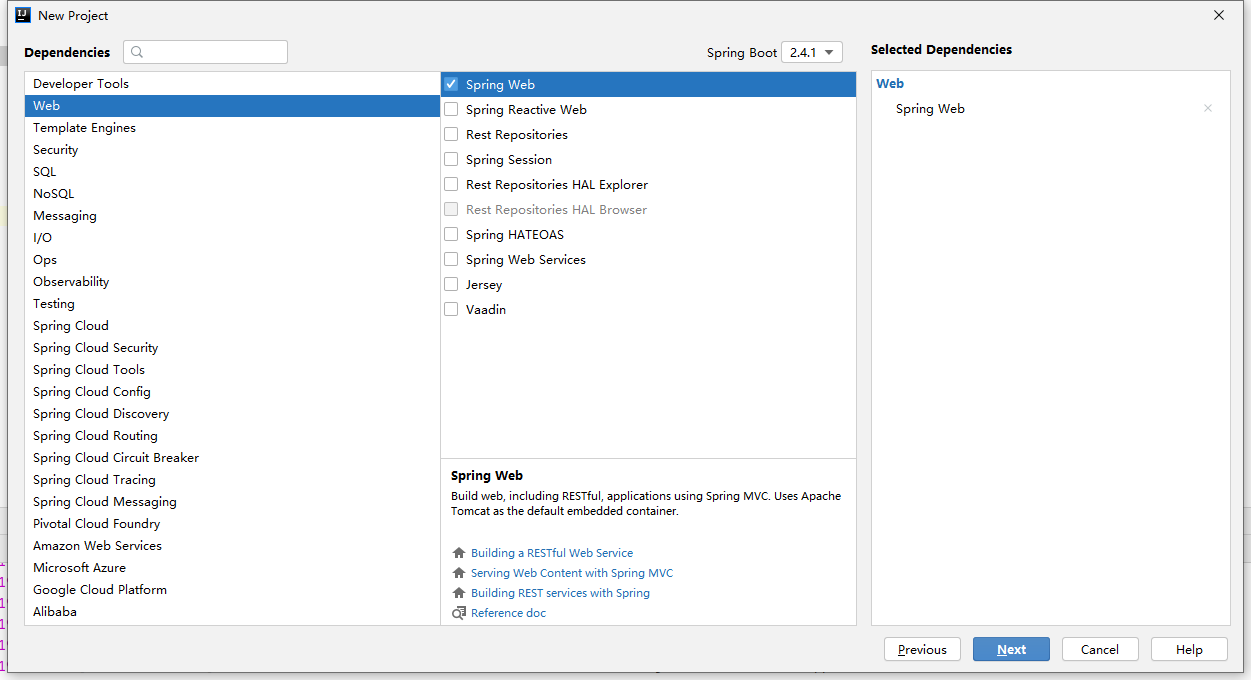Check the Spring HATEOAS checkbox

(x=451, y=235)
